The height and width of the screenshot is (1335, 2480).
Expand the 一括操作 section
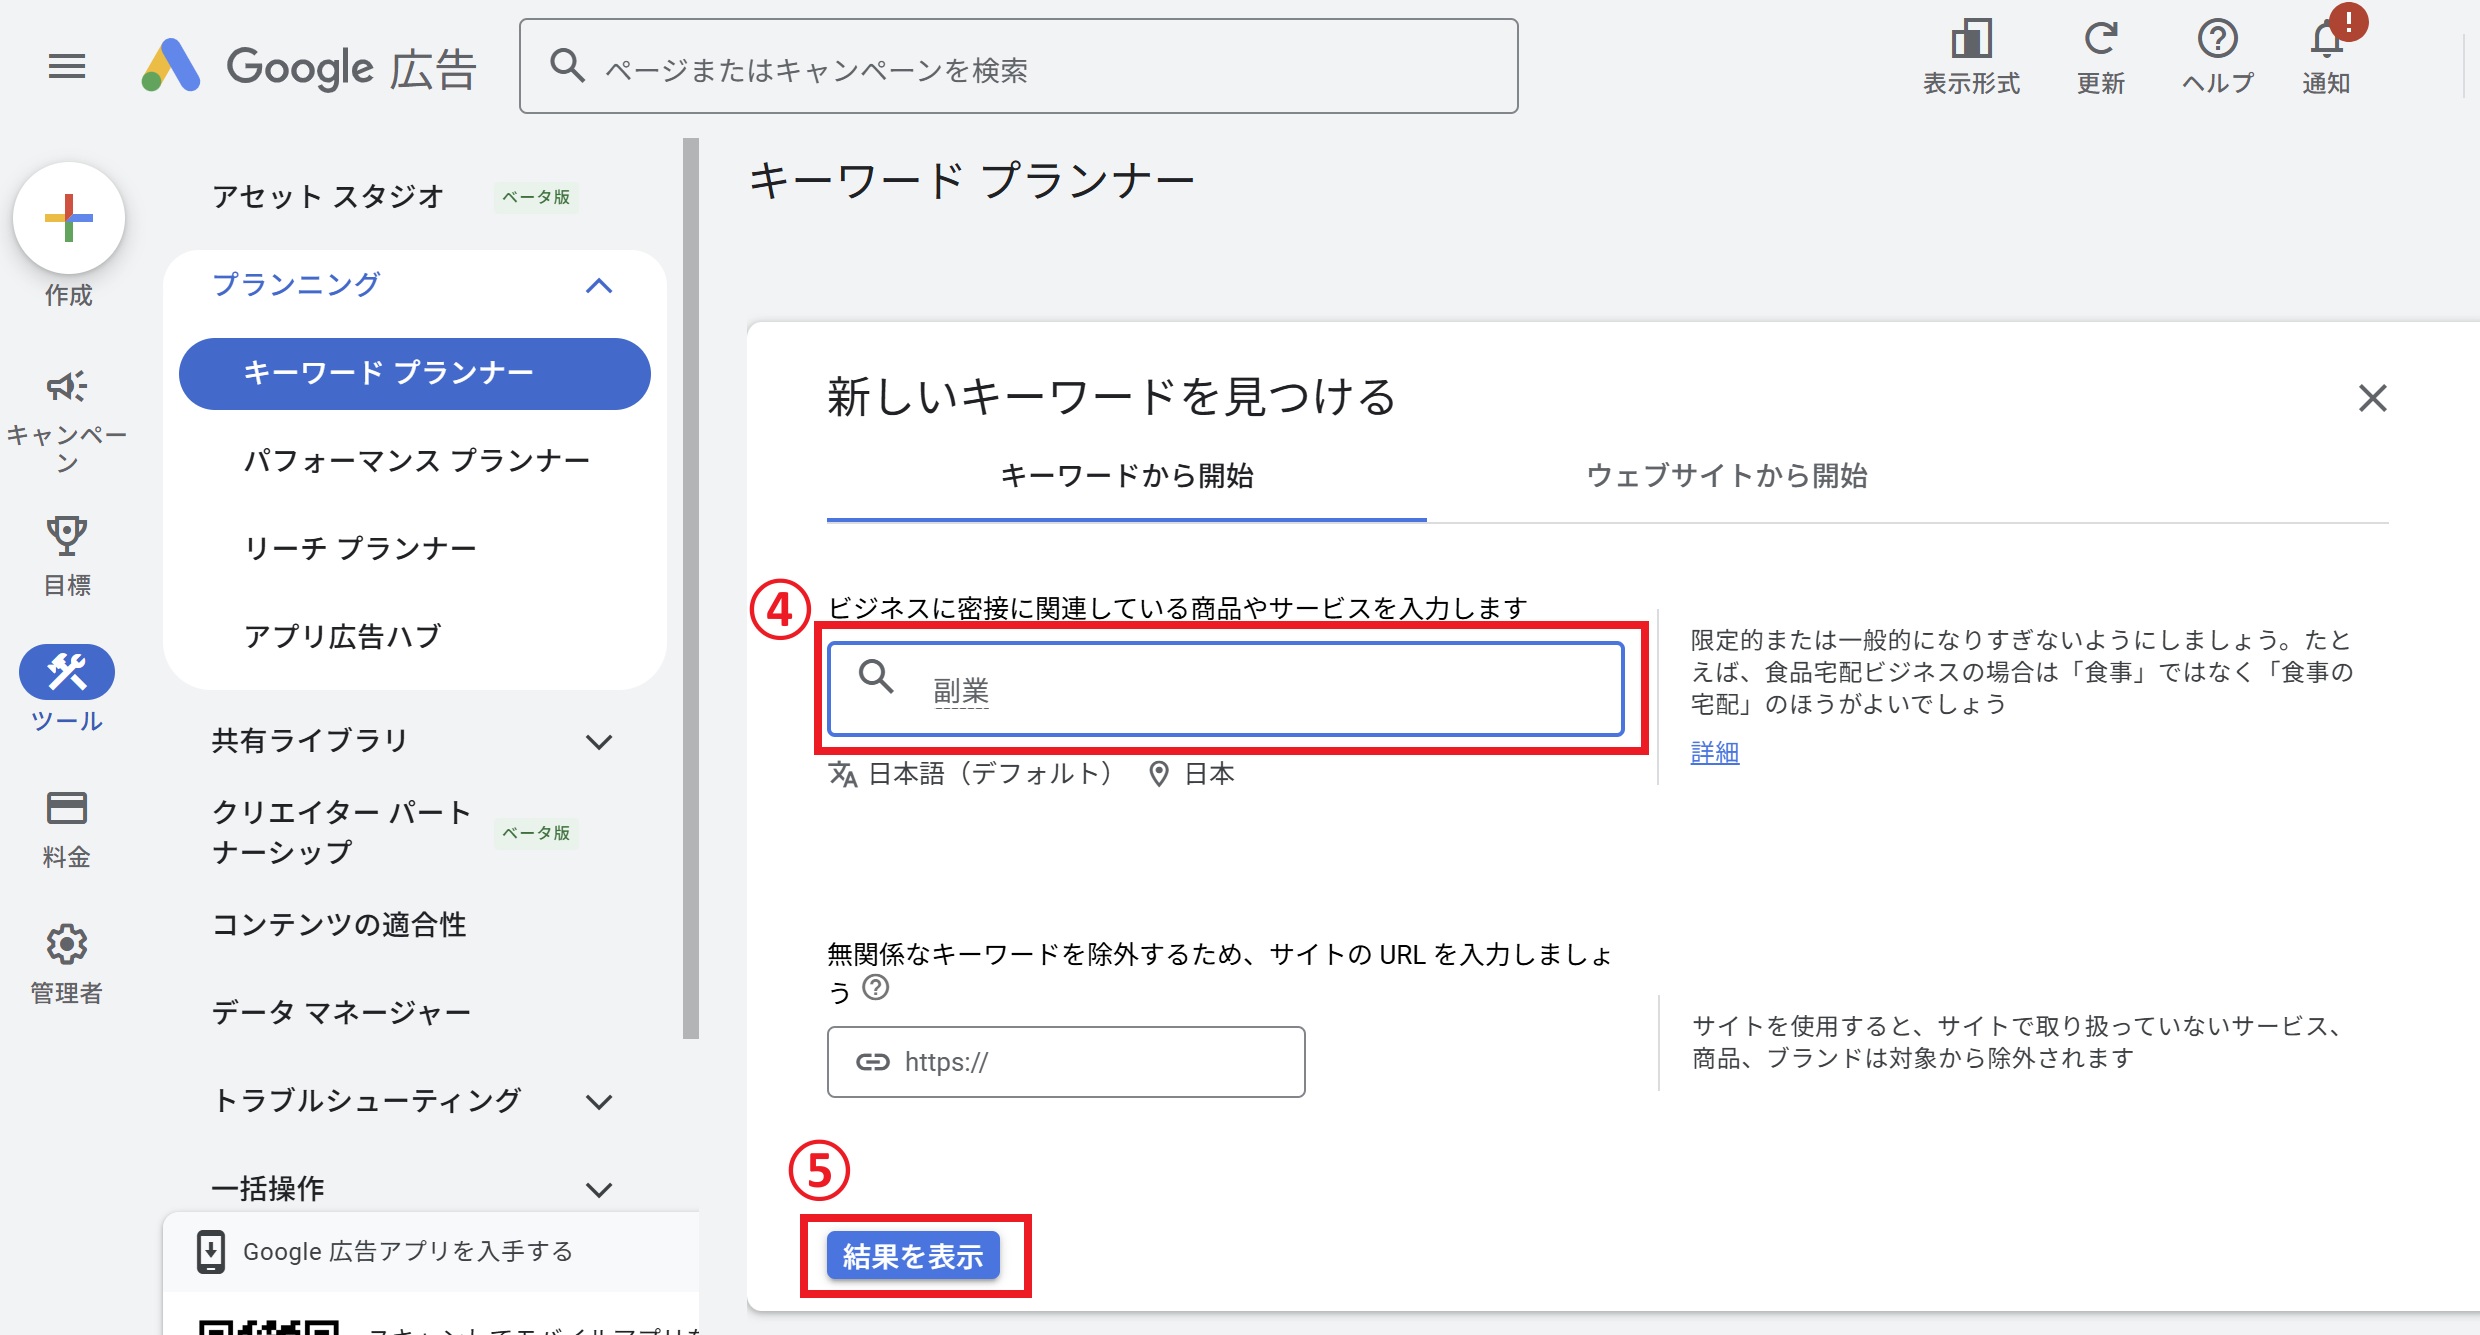click(599, 1190)
